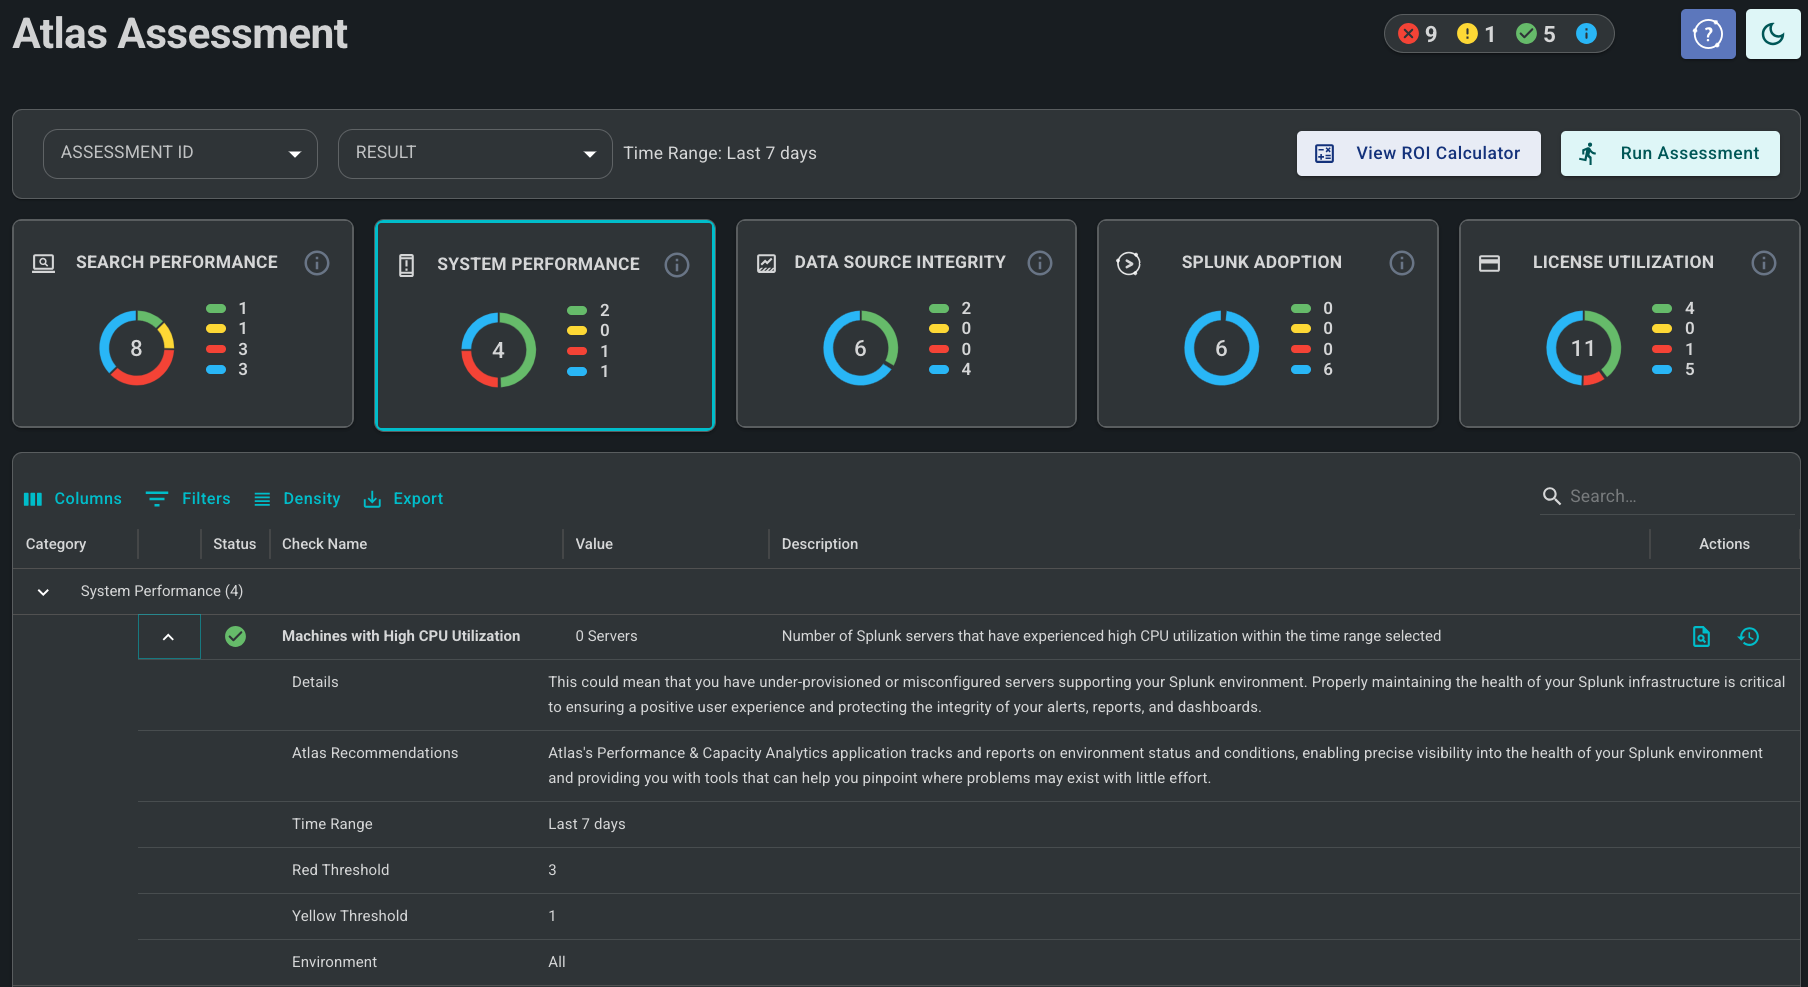Click info icon on License Utilization card
The width and height of the screenshot is (1808, 987).
1764,262
